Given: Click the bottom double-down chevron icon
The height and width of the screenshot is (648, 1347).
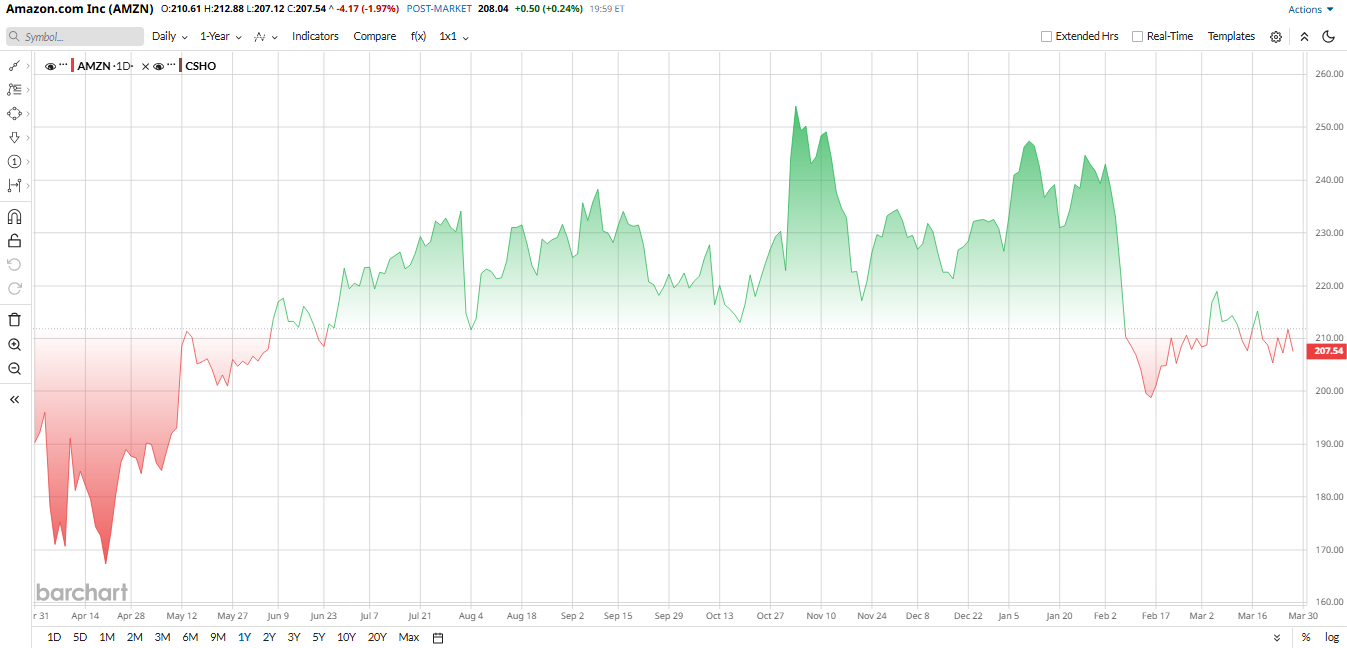Looking at the screenshot, I should (1277, 637).
